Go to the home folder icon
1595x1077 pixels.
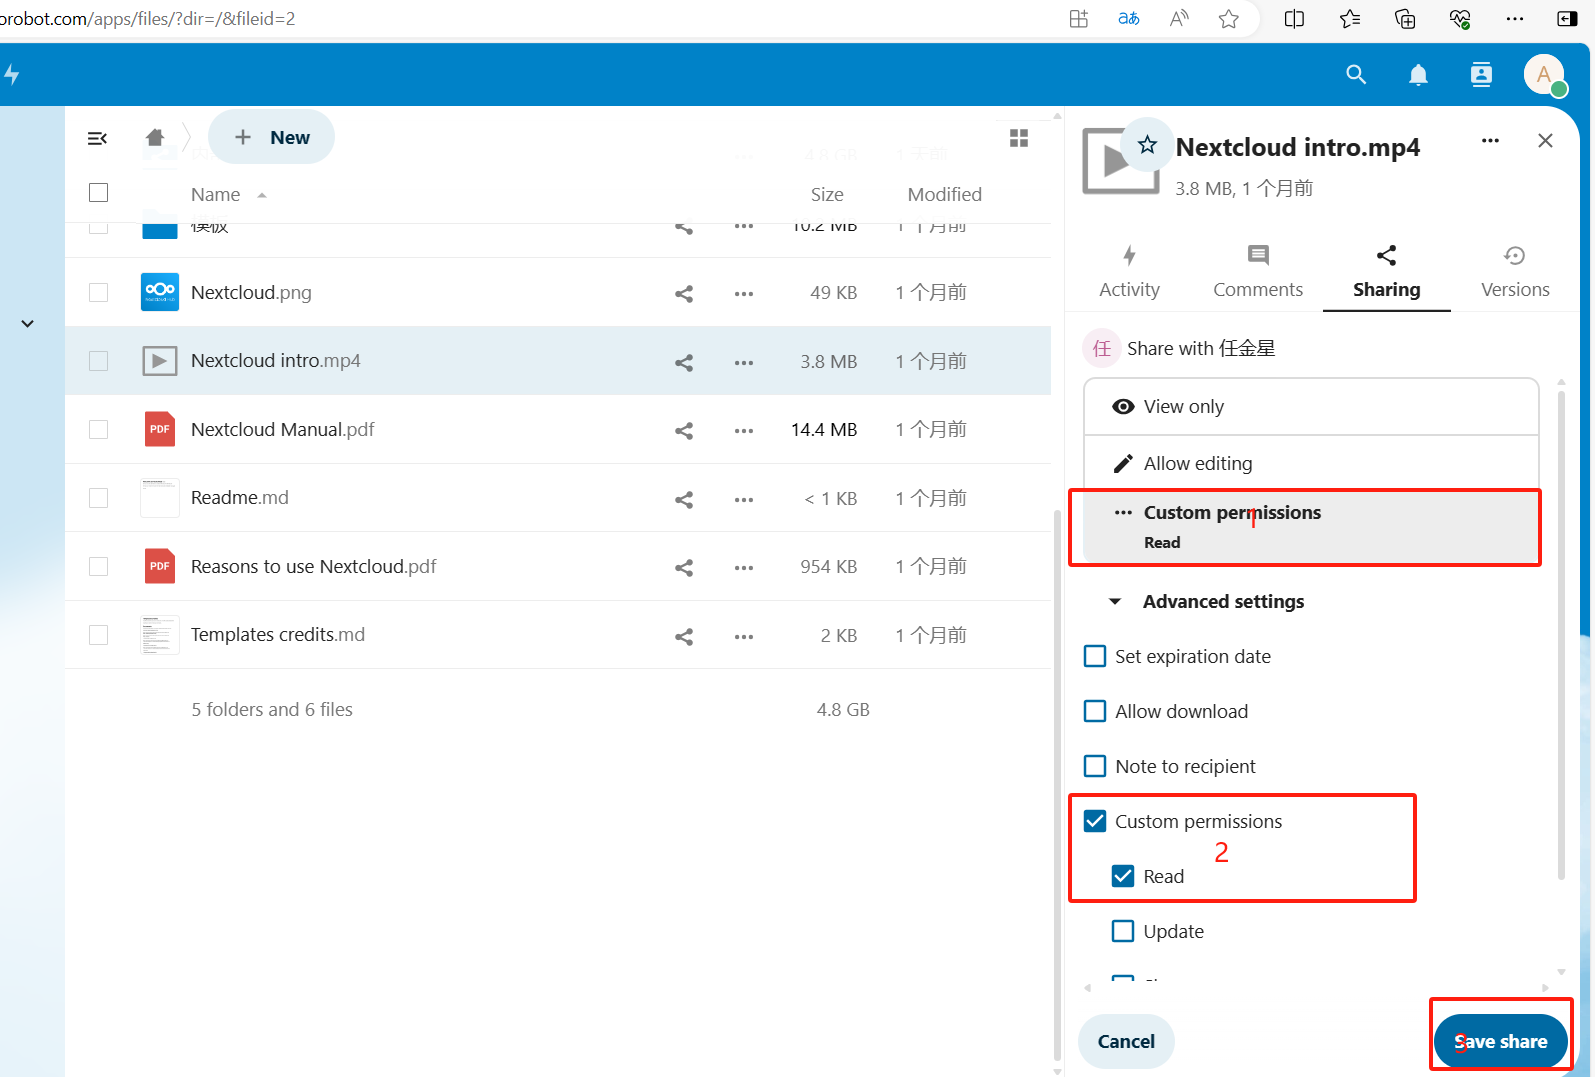[155, 138]
